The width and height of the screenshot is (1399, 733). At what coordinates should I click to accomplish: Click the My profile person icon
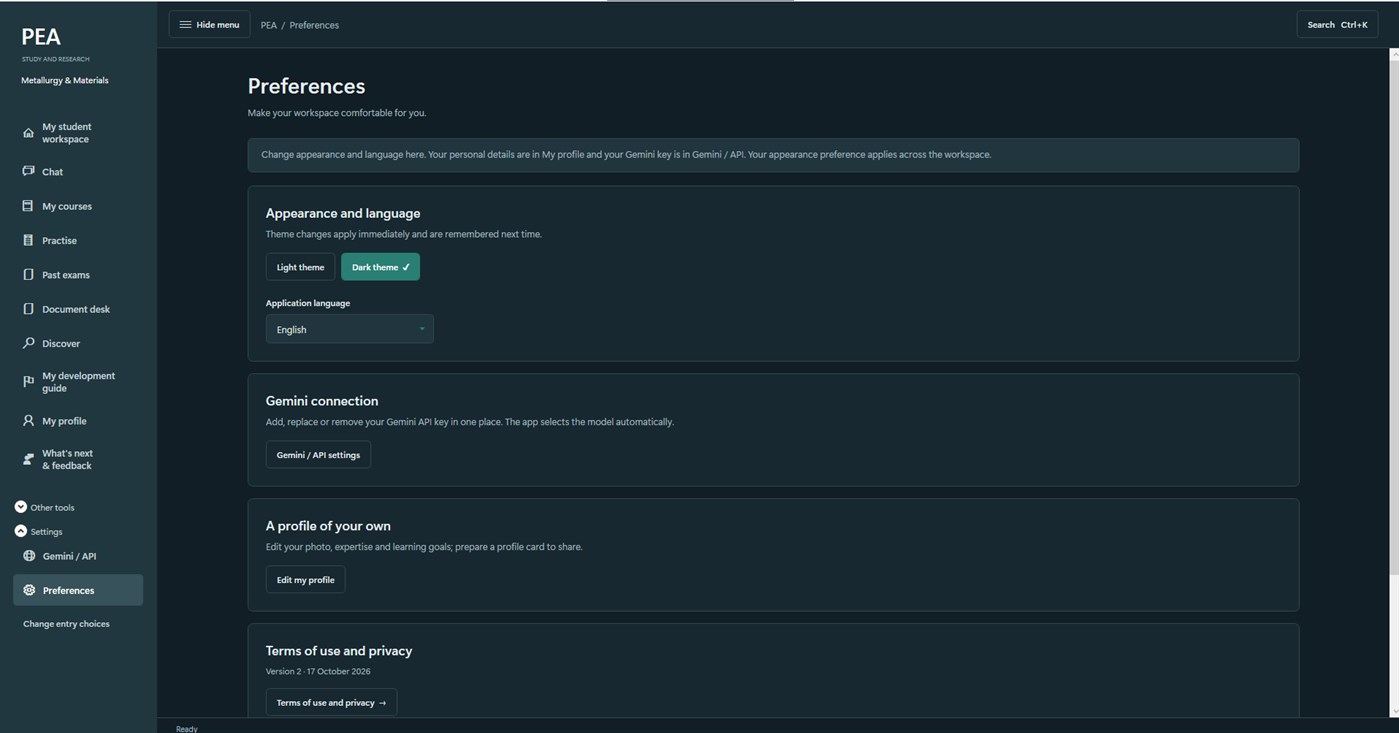click(28, 421)
